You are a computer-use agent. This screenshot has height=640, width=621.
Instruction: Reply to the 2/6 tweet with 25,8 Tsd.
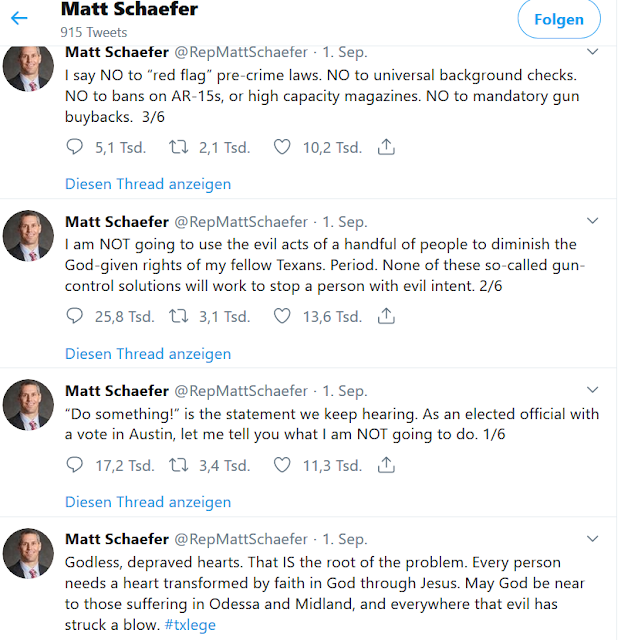click(x=74, y=317)
